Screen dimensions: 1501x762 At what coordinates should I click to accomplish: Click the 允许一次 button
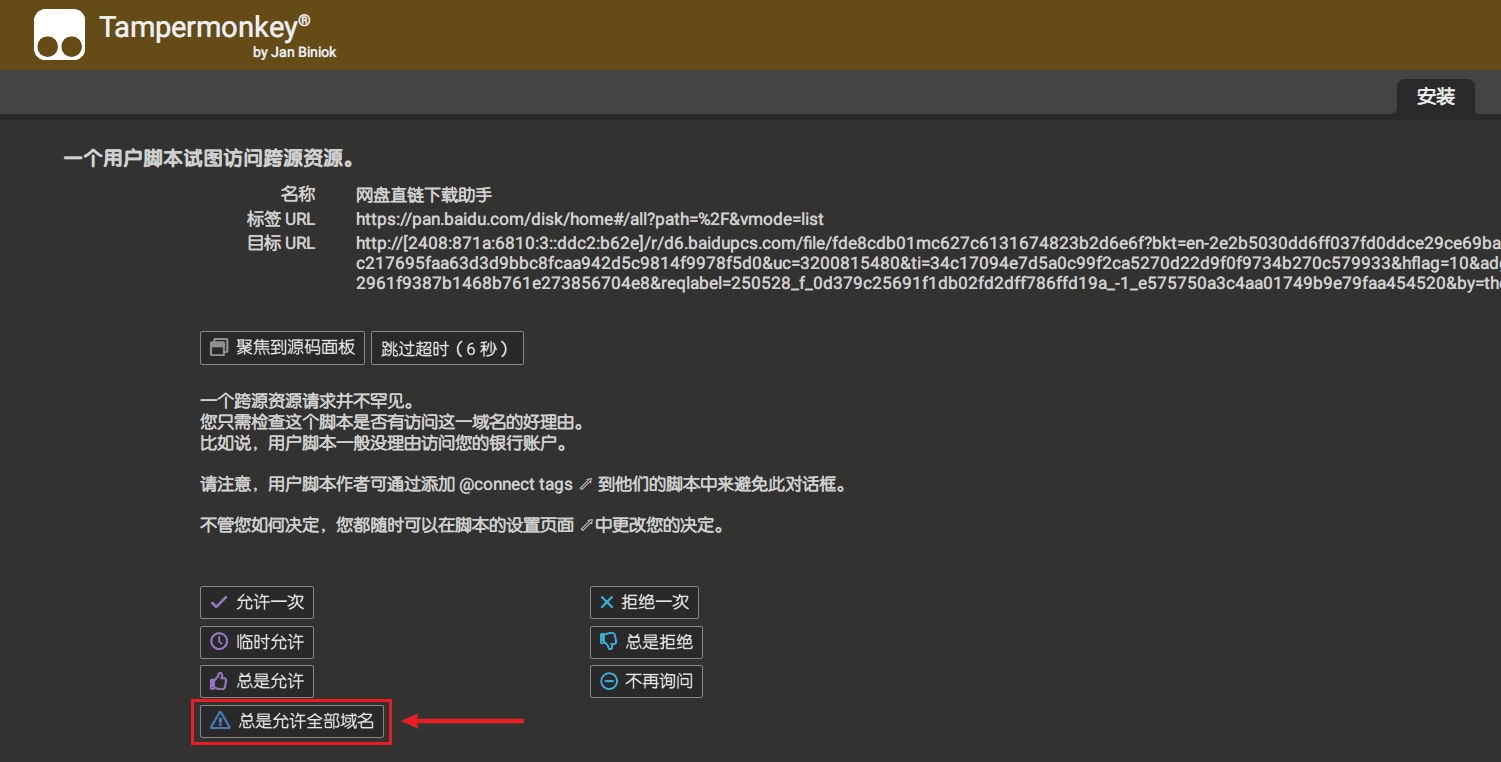pos(257,602)
